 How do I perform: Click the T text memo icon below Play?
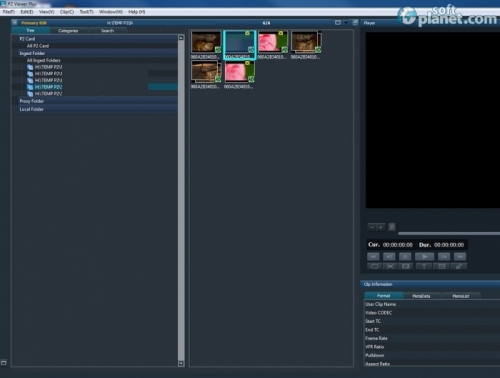click(424, 266)
